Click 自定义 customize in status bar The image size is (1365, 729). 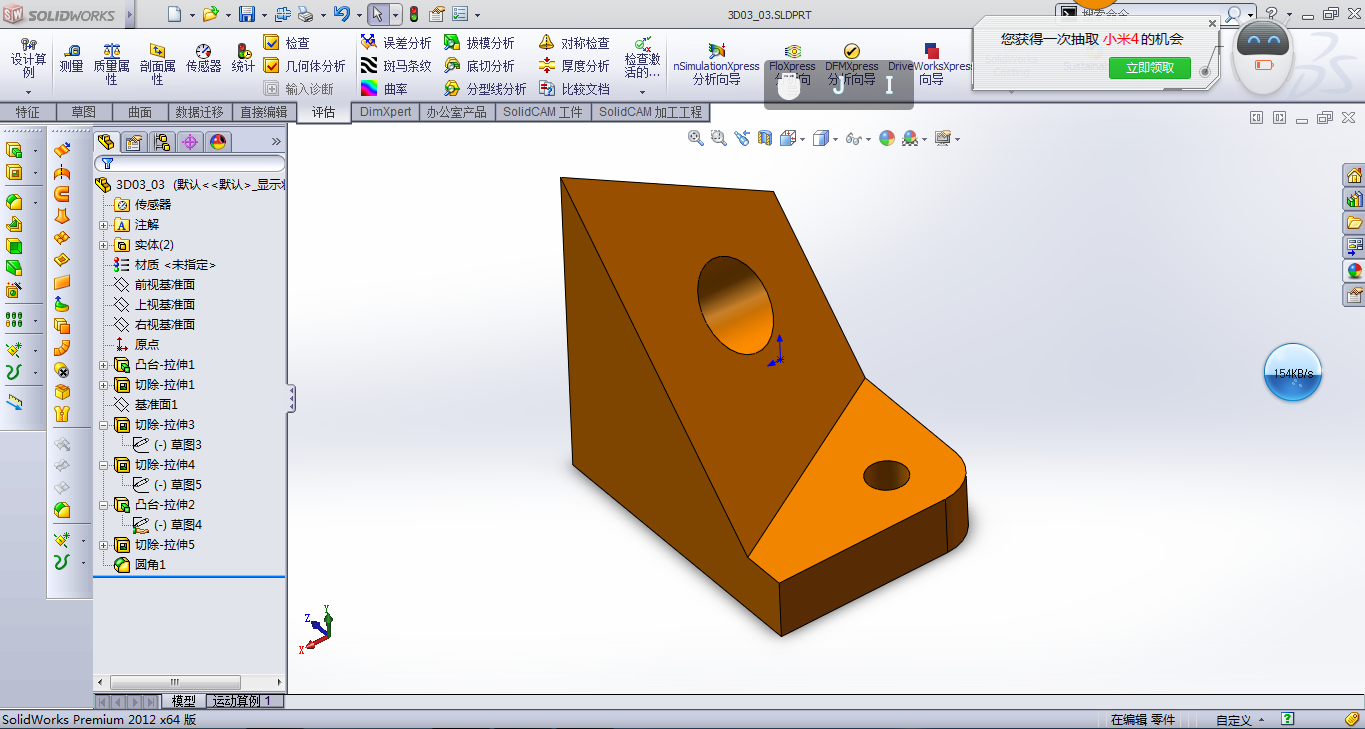point(1234,719)
